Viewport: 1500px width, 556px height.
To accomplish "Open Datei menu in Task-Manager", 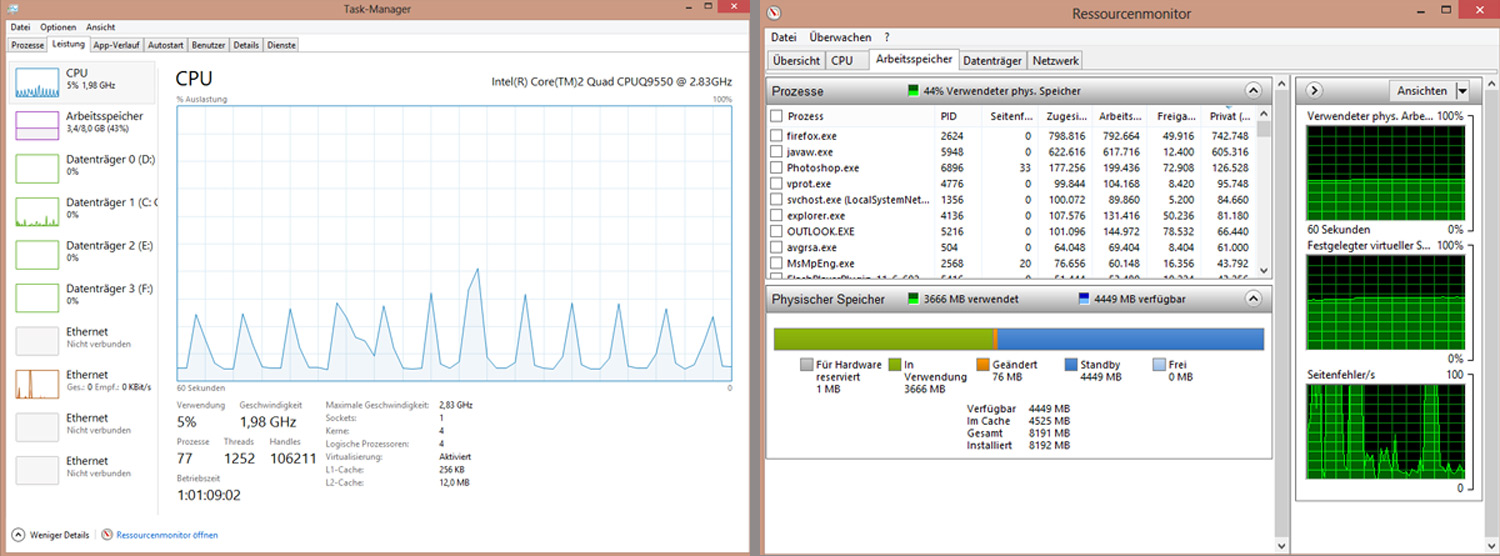I will pyautogui.click(x=20, y=27).
